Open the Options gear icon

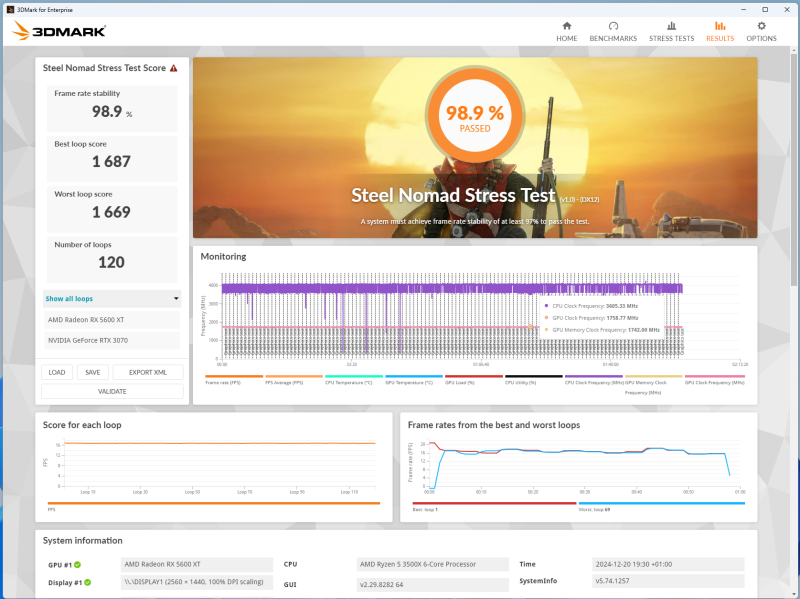[761, 26]
